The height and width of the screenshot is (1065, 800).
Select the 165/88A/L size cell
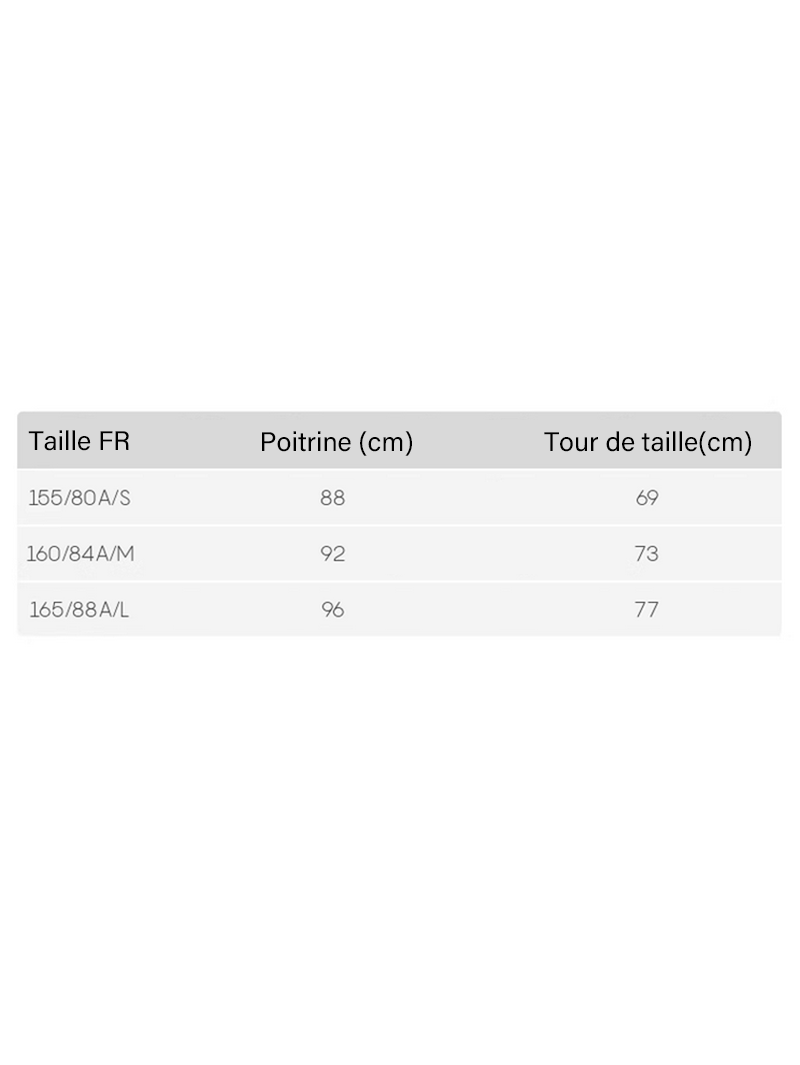click(x=80, y=610)
